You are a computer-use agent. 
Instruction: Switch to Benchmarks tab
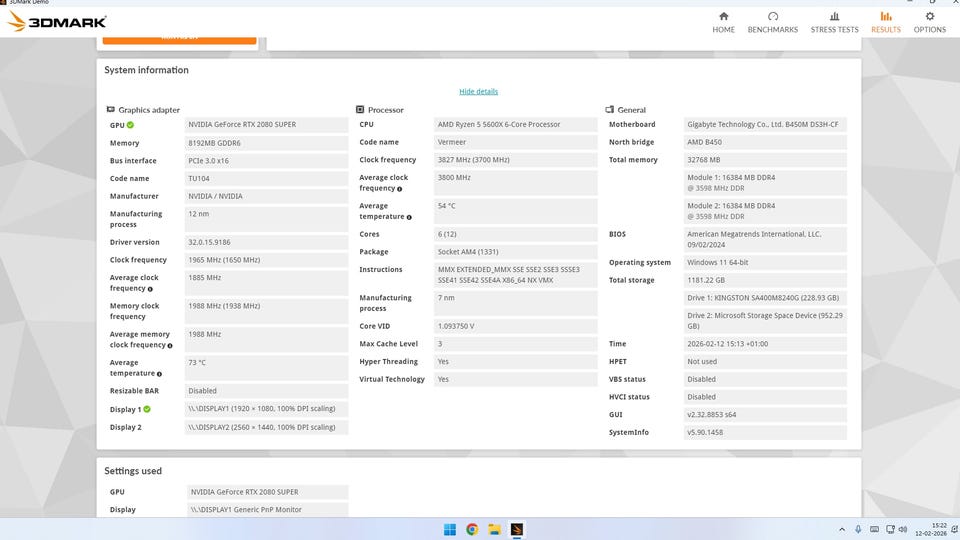773,22
